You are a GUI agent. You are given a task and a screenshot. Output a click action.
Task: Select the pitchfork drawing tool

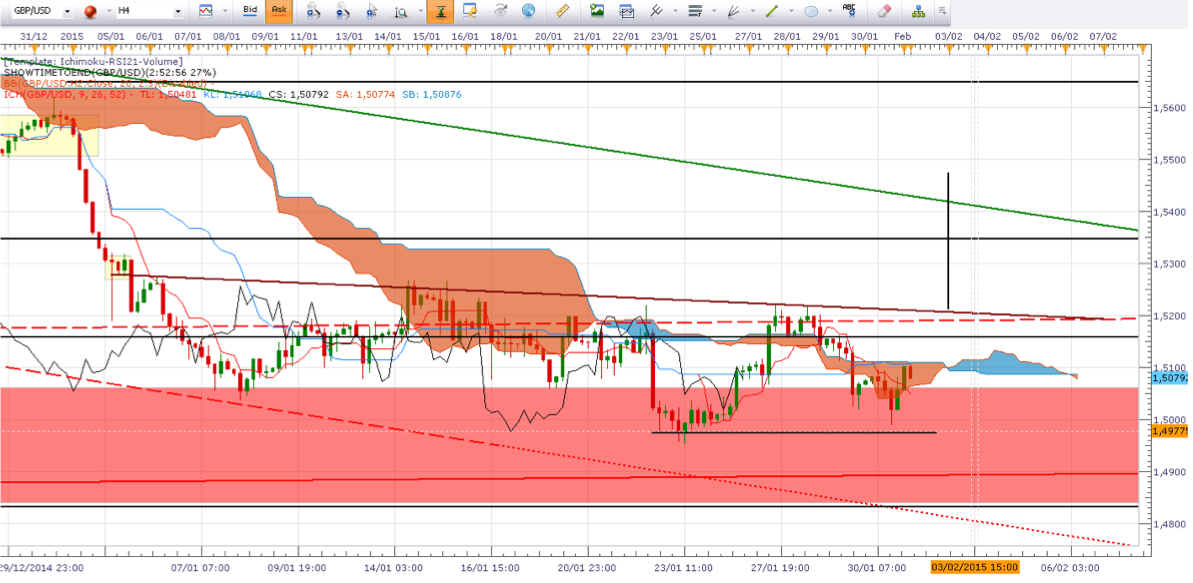656,11
